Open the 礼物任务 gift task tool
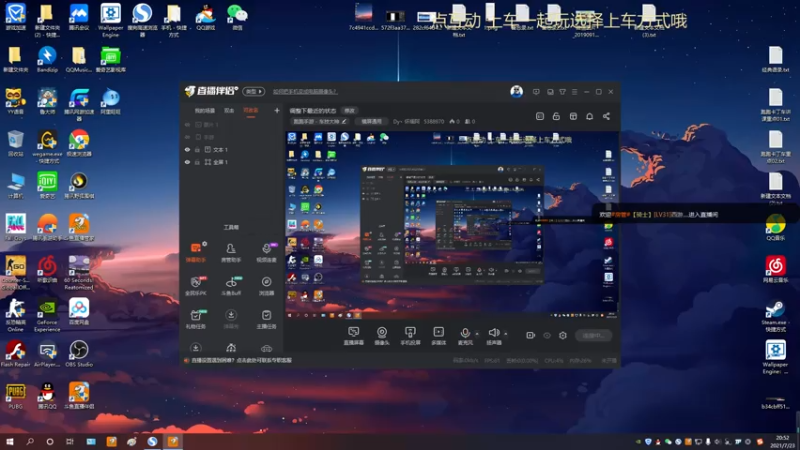 click(x=195, y=318)
